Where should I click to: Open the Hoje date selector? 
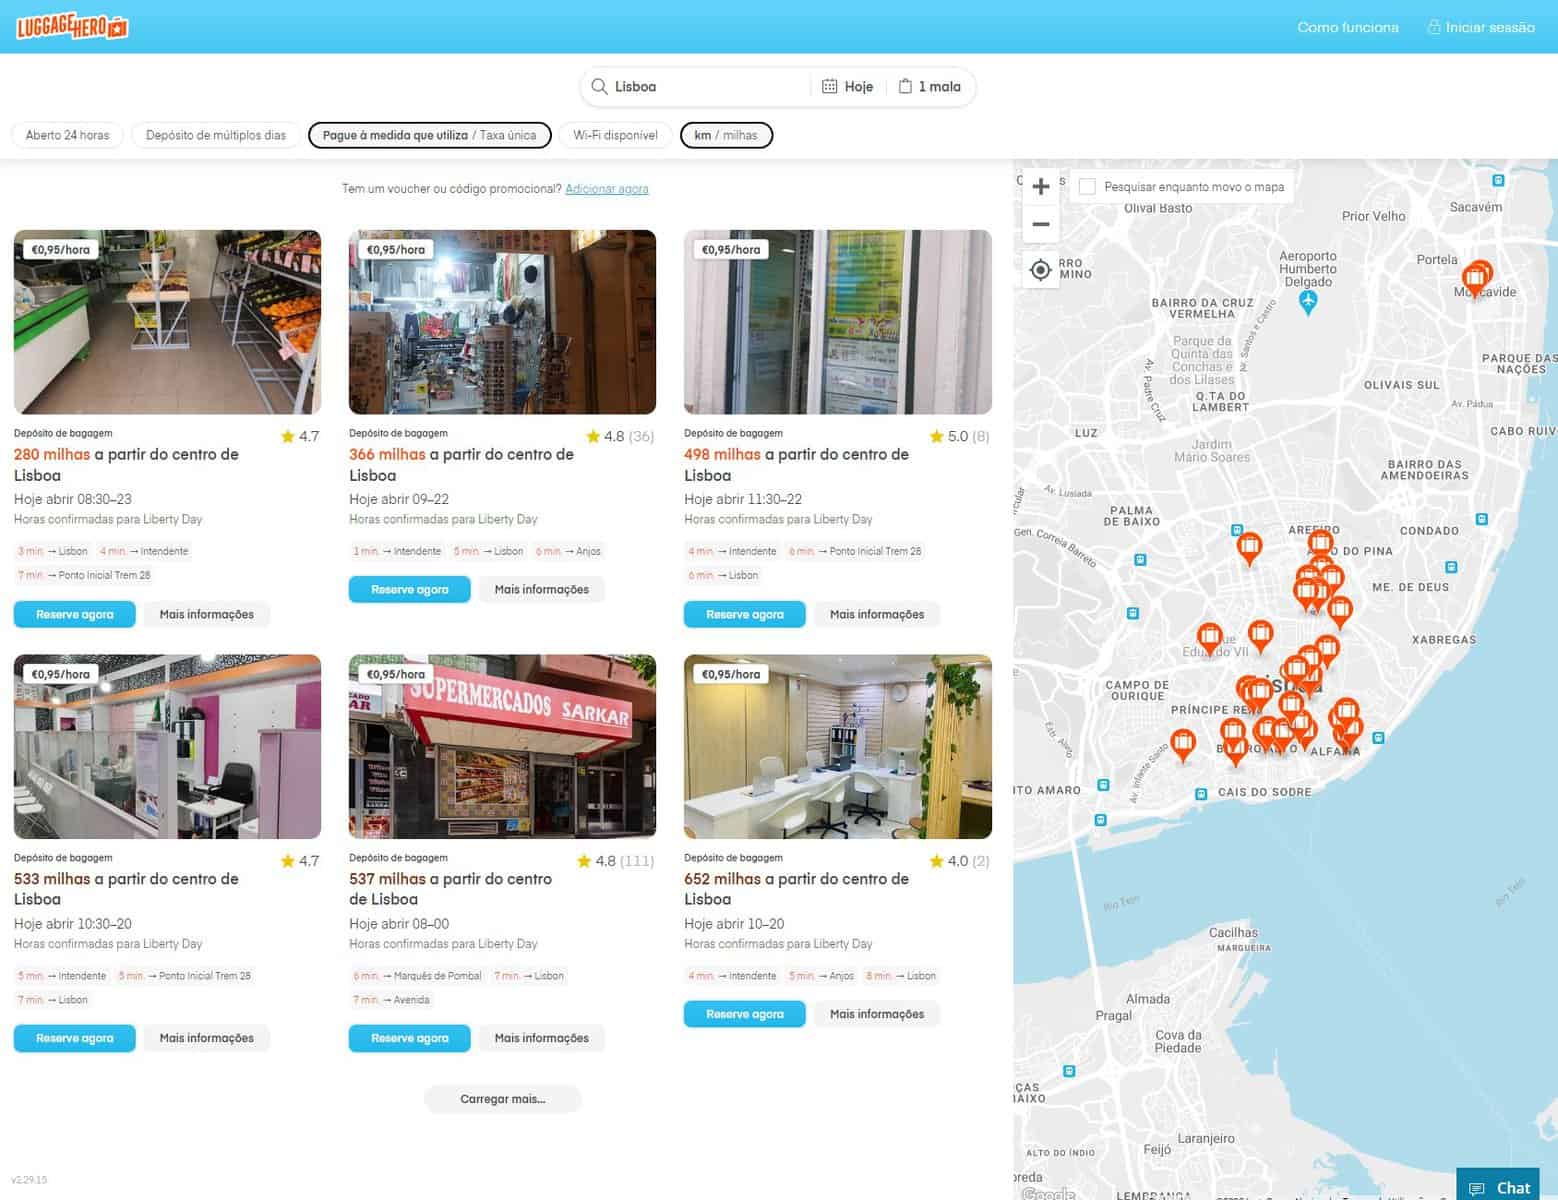pos(856,86)
